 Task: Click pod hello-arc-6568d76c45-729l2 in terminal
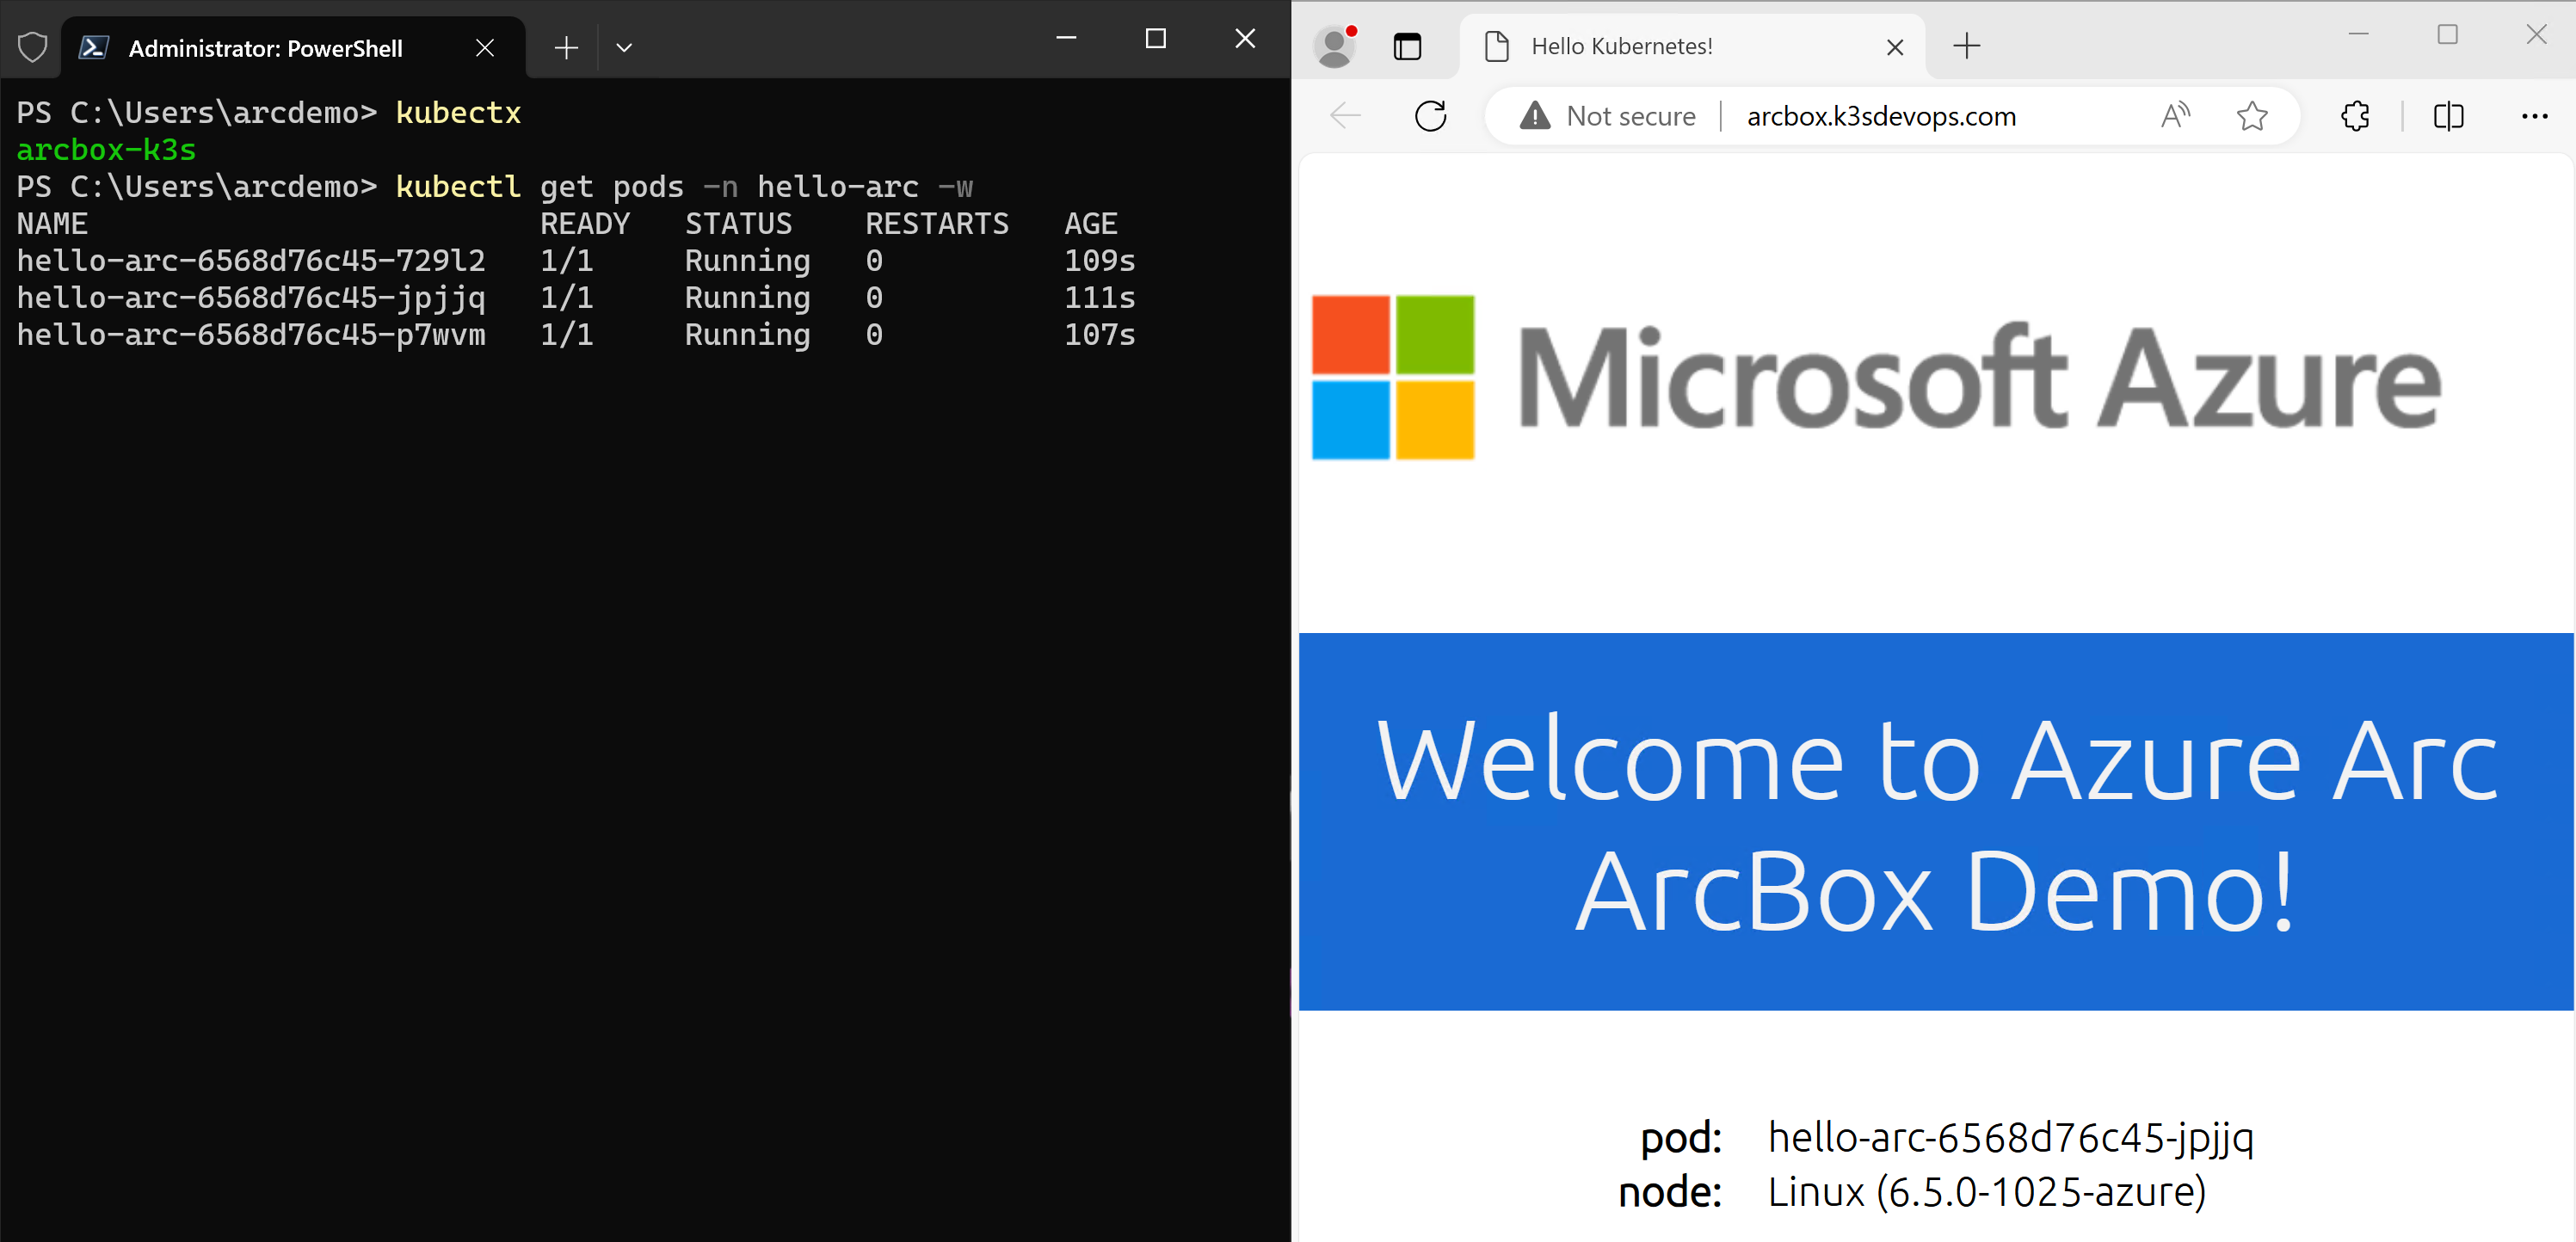pos(251,260)
